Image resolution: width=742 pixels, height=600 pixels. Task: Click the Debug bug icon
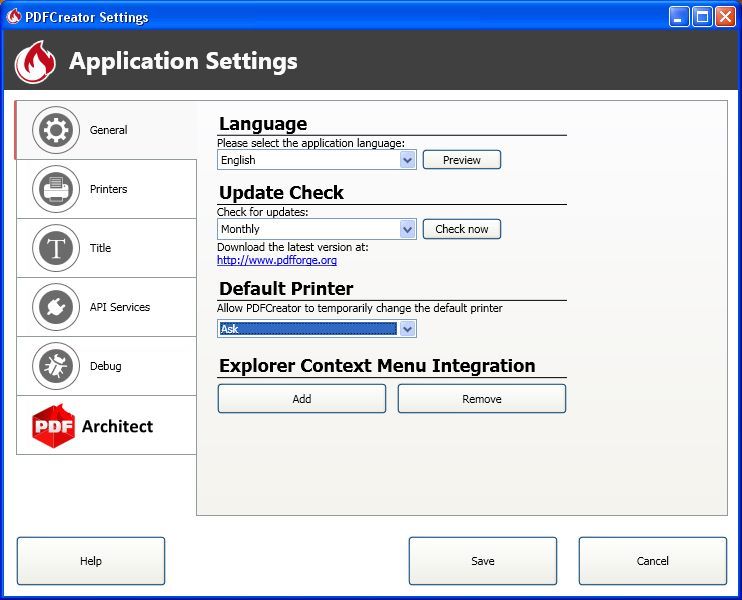pyautogui.click(x=56, y=366)
